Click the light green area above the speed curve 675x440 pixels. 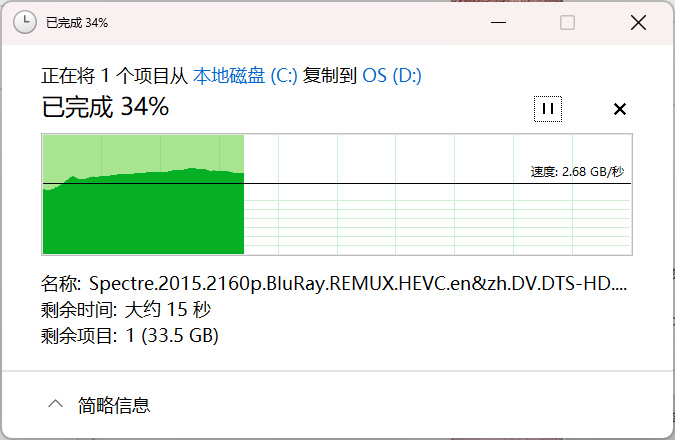click(x=143, y=153)
